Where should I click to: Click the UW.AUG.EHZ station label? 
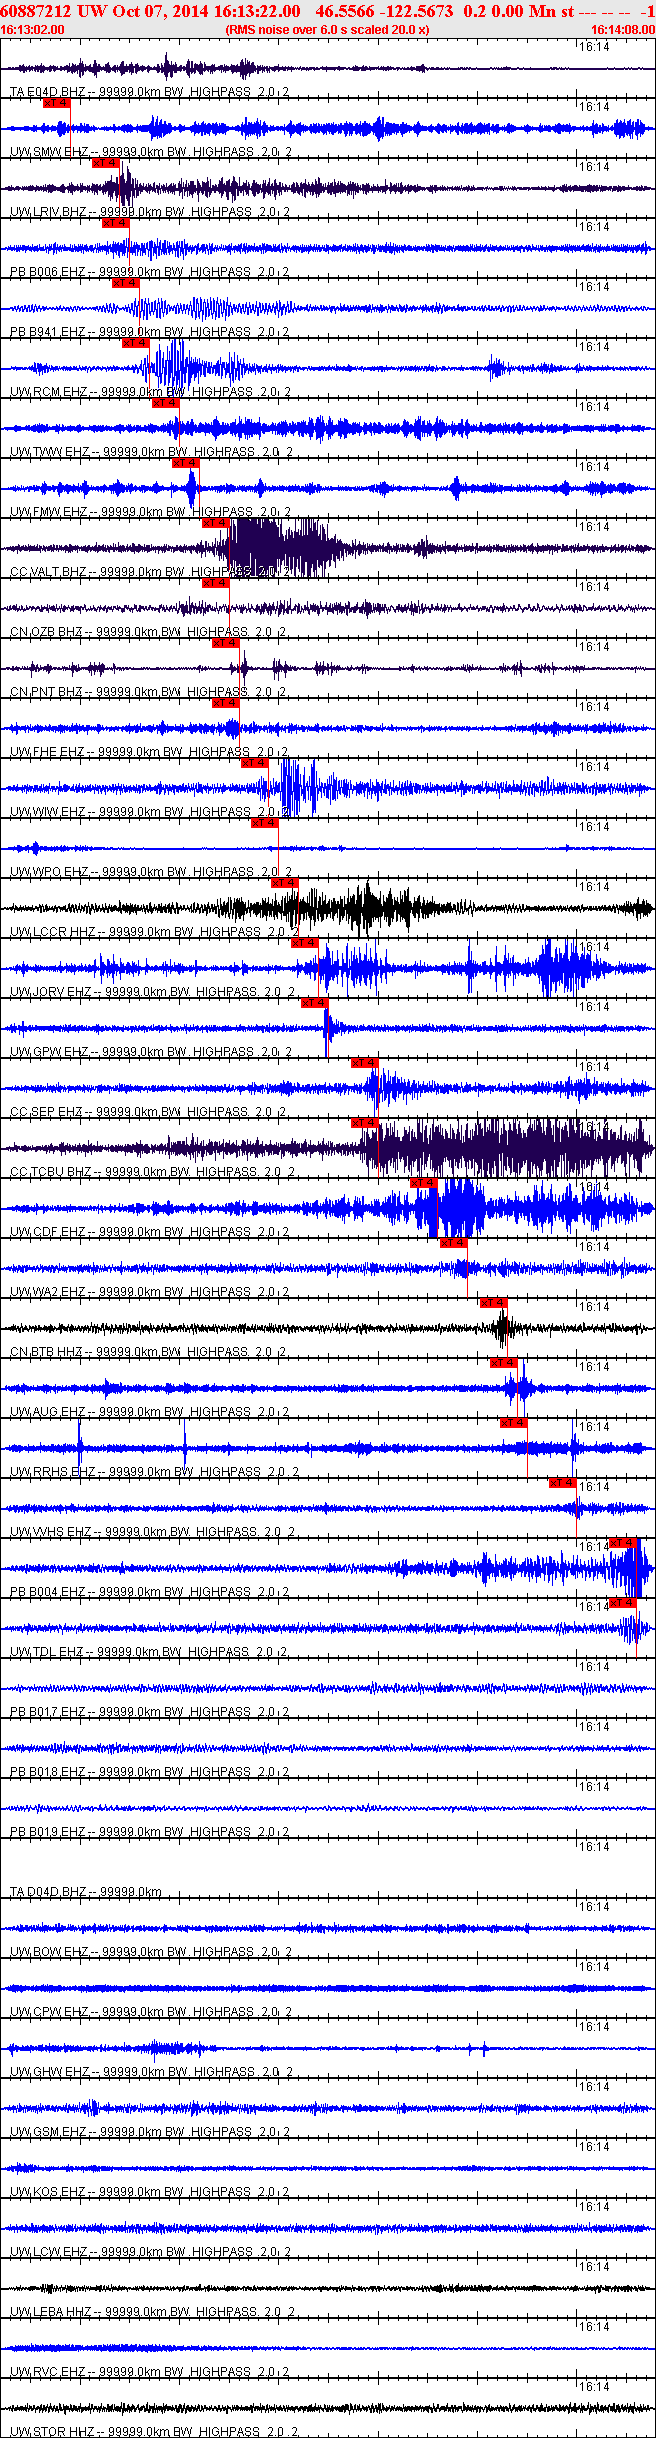[x=48, y=1412]
